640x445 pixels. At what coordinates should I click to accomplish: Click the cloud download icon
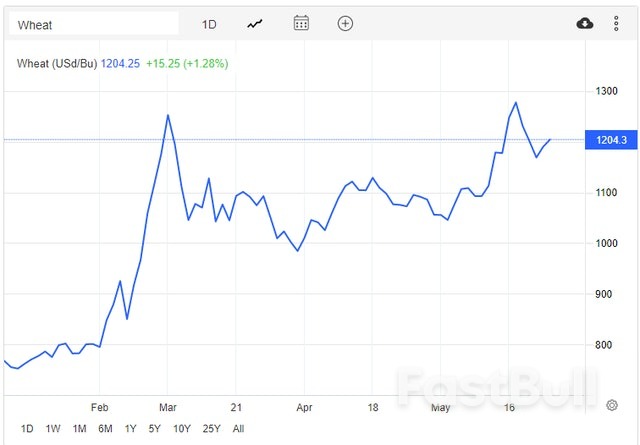585,23
